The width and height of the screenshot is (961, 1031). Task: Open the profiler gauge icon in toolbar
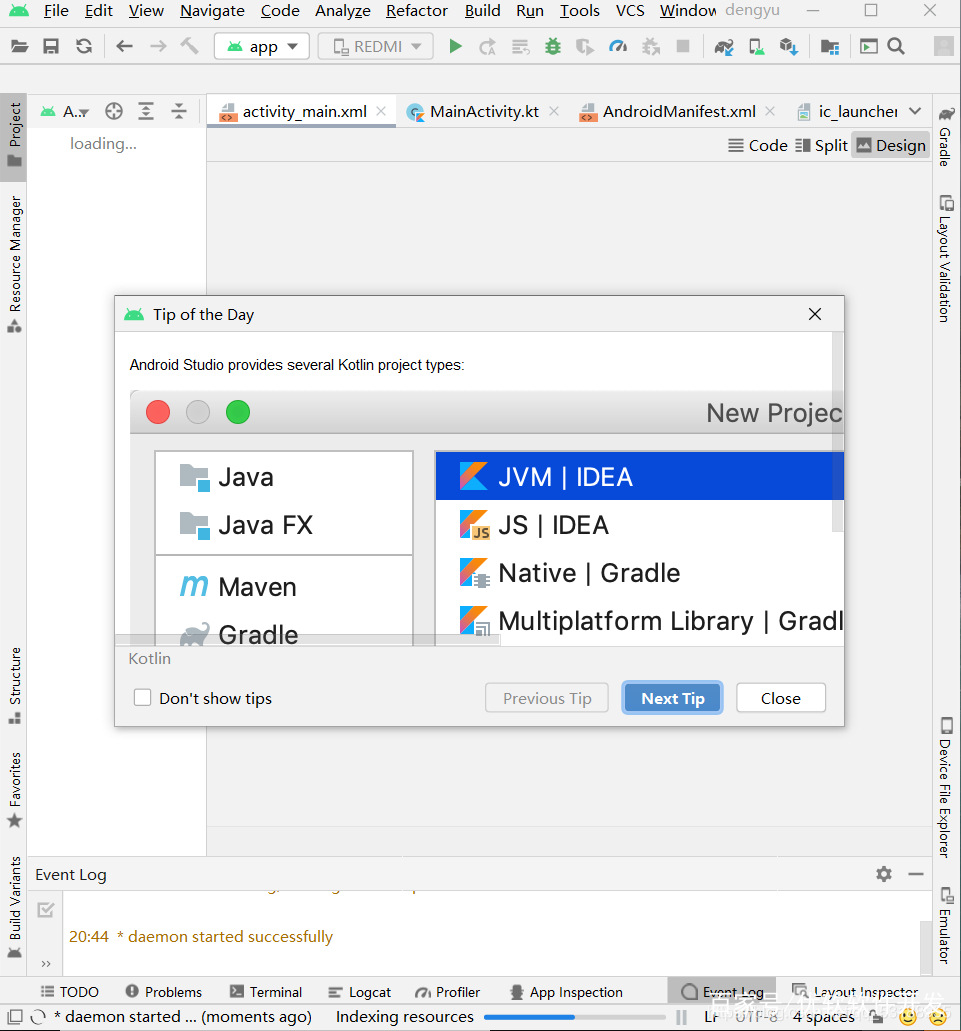(x=618, y=47)
